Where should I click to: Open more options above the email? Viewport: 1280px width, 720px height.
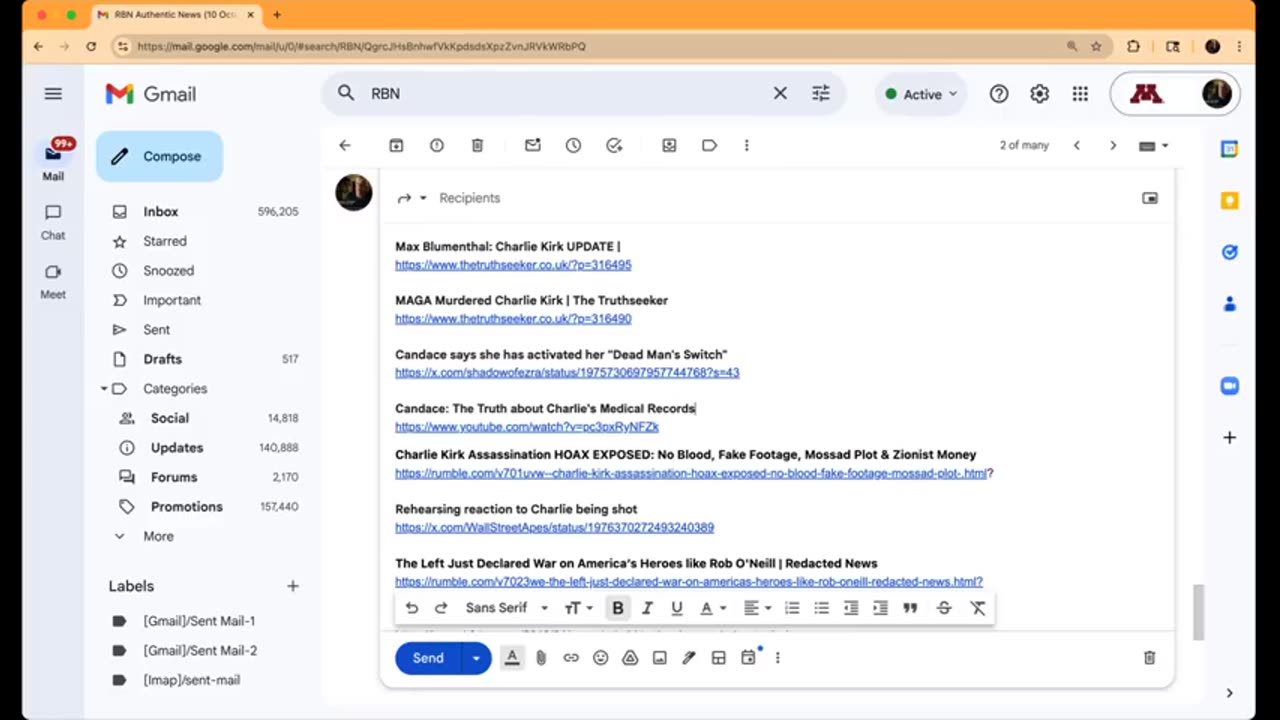[x=746, y=145]
